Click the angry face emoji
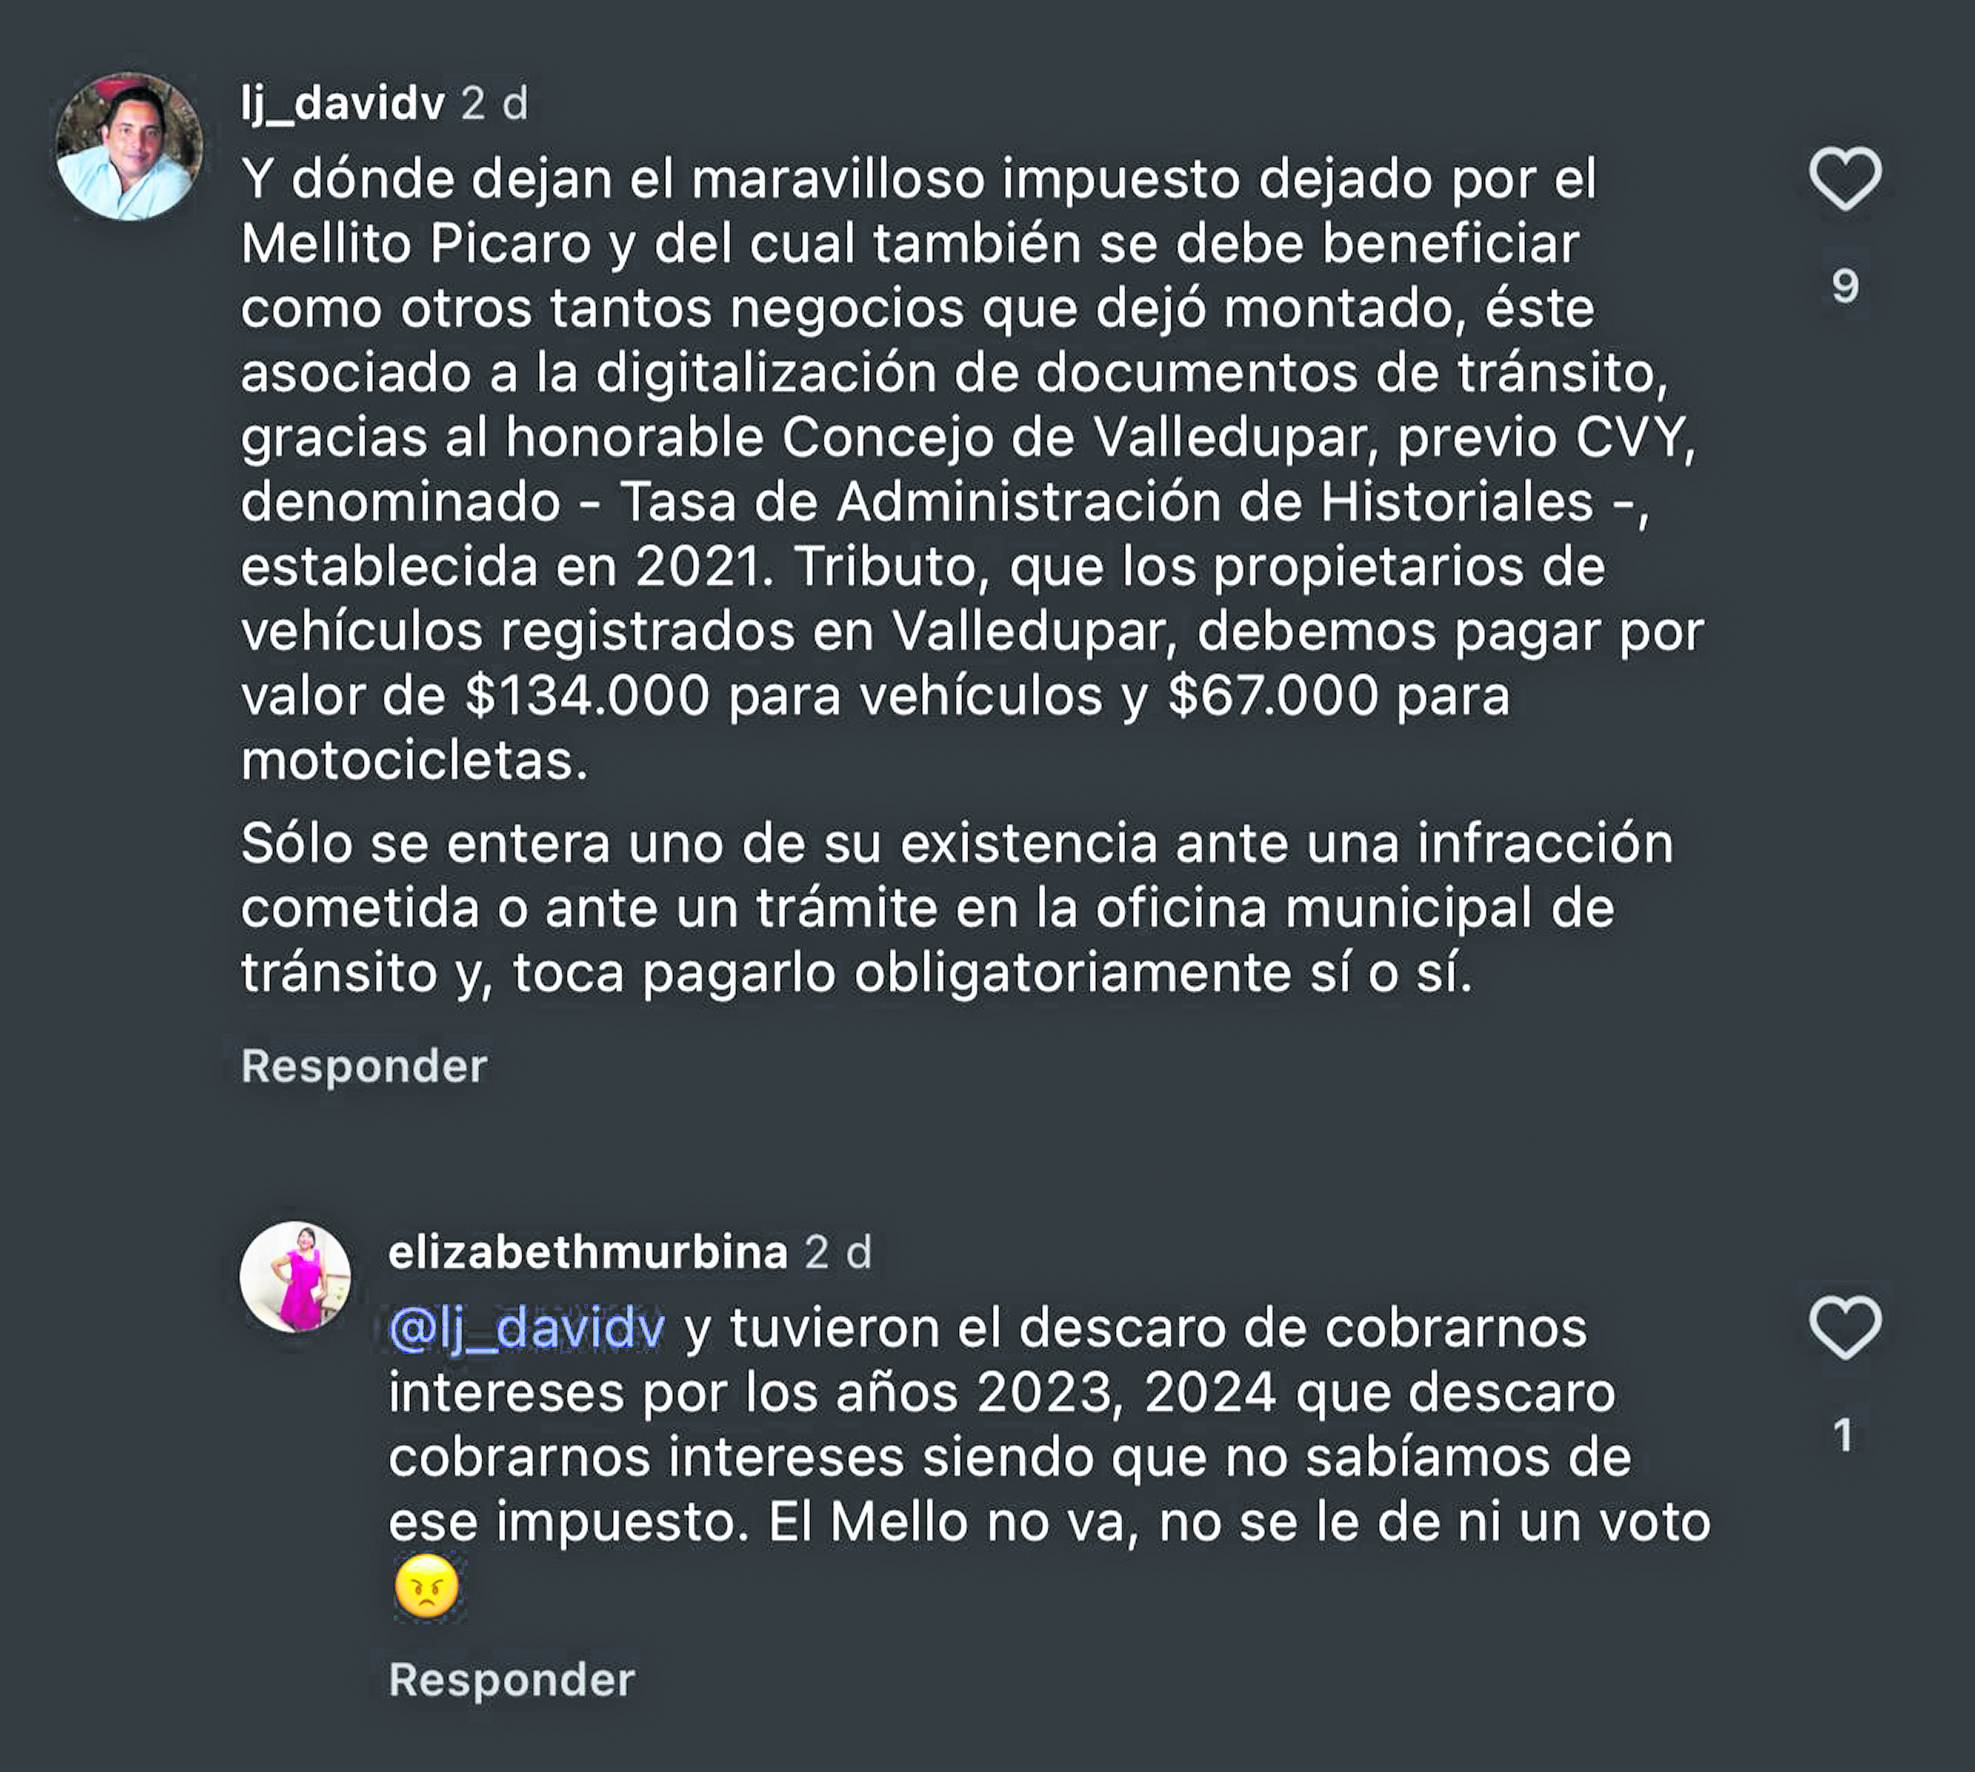 [427, 1586]
